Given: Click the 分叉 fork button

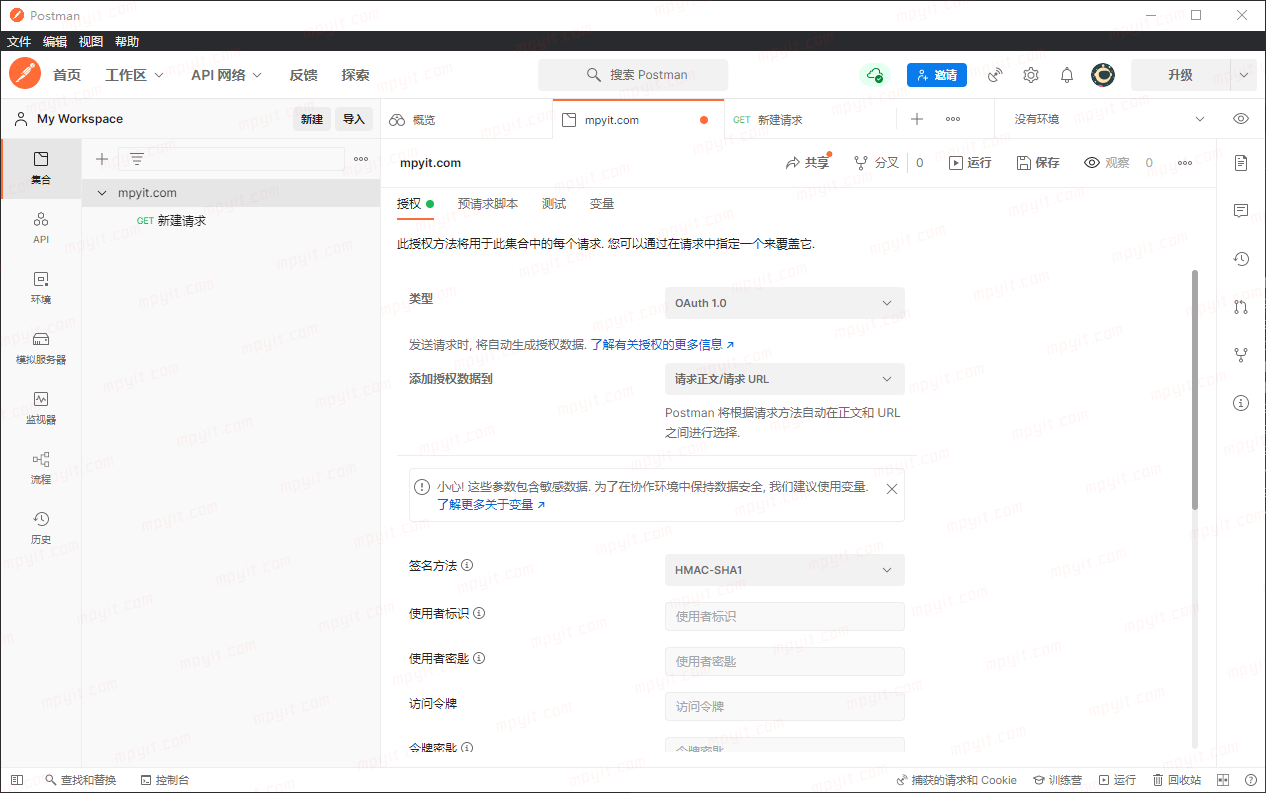Looking at the screenshot, I should [x=877, y=163].
